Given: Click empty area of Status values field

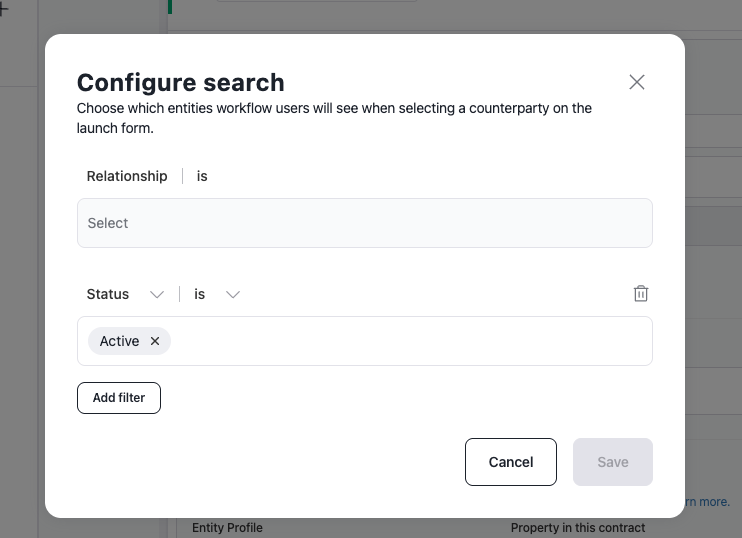Looking at the screenshot, I should (x=410, y=341).
